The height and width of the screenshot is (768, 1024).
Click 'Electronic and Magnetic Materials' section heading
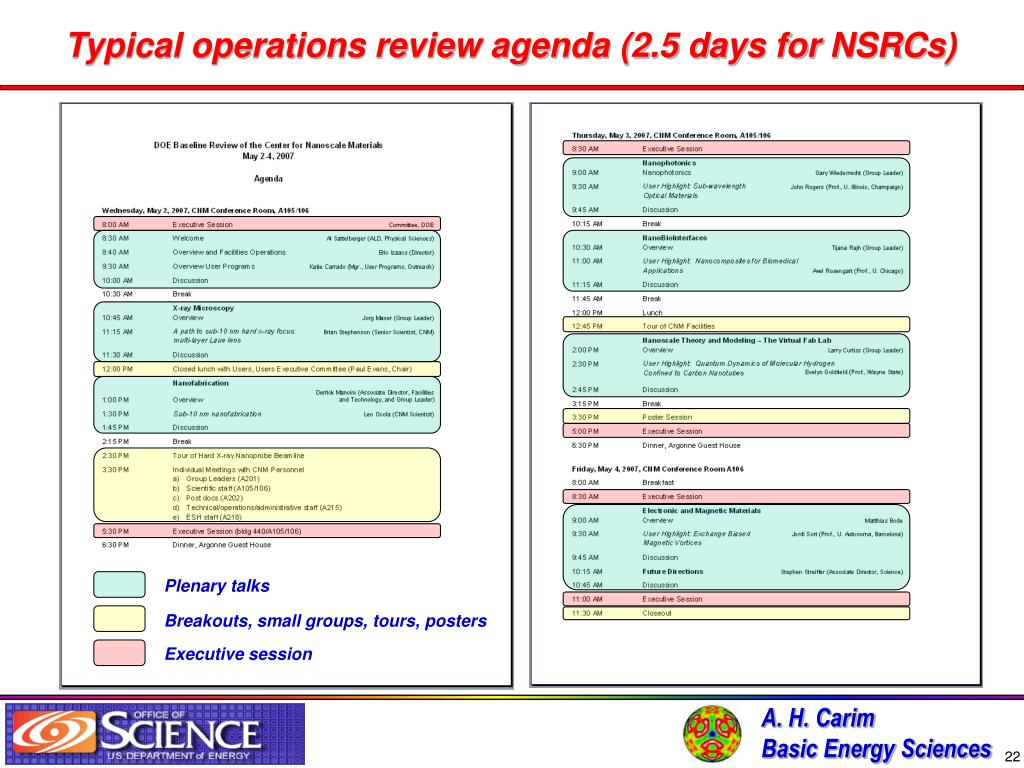coord(701,511)
